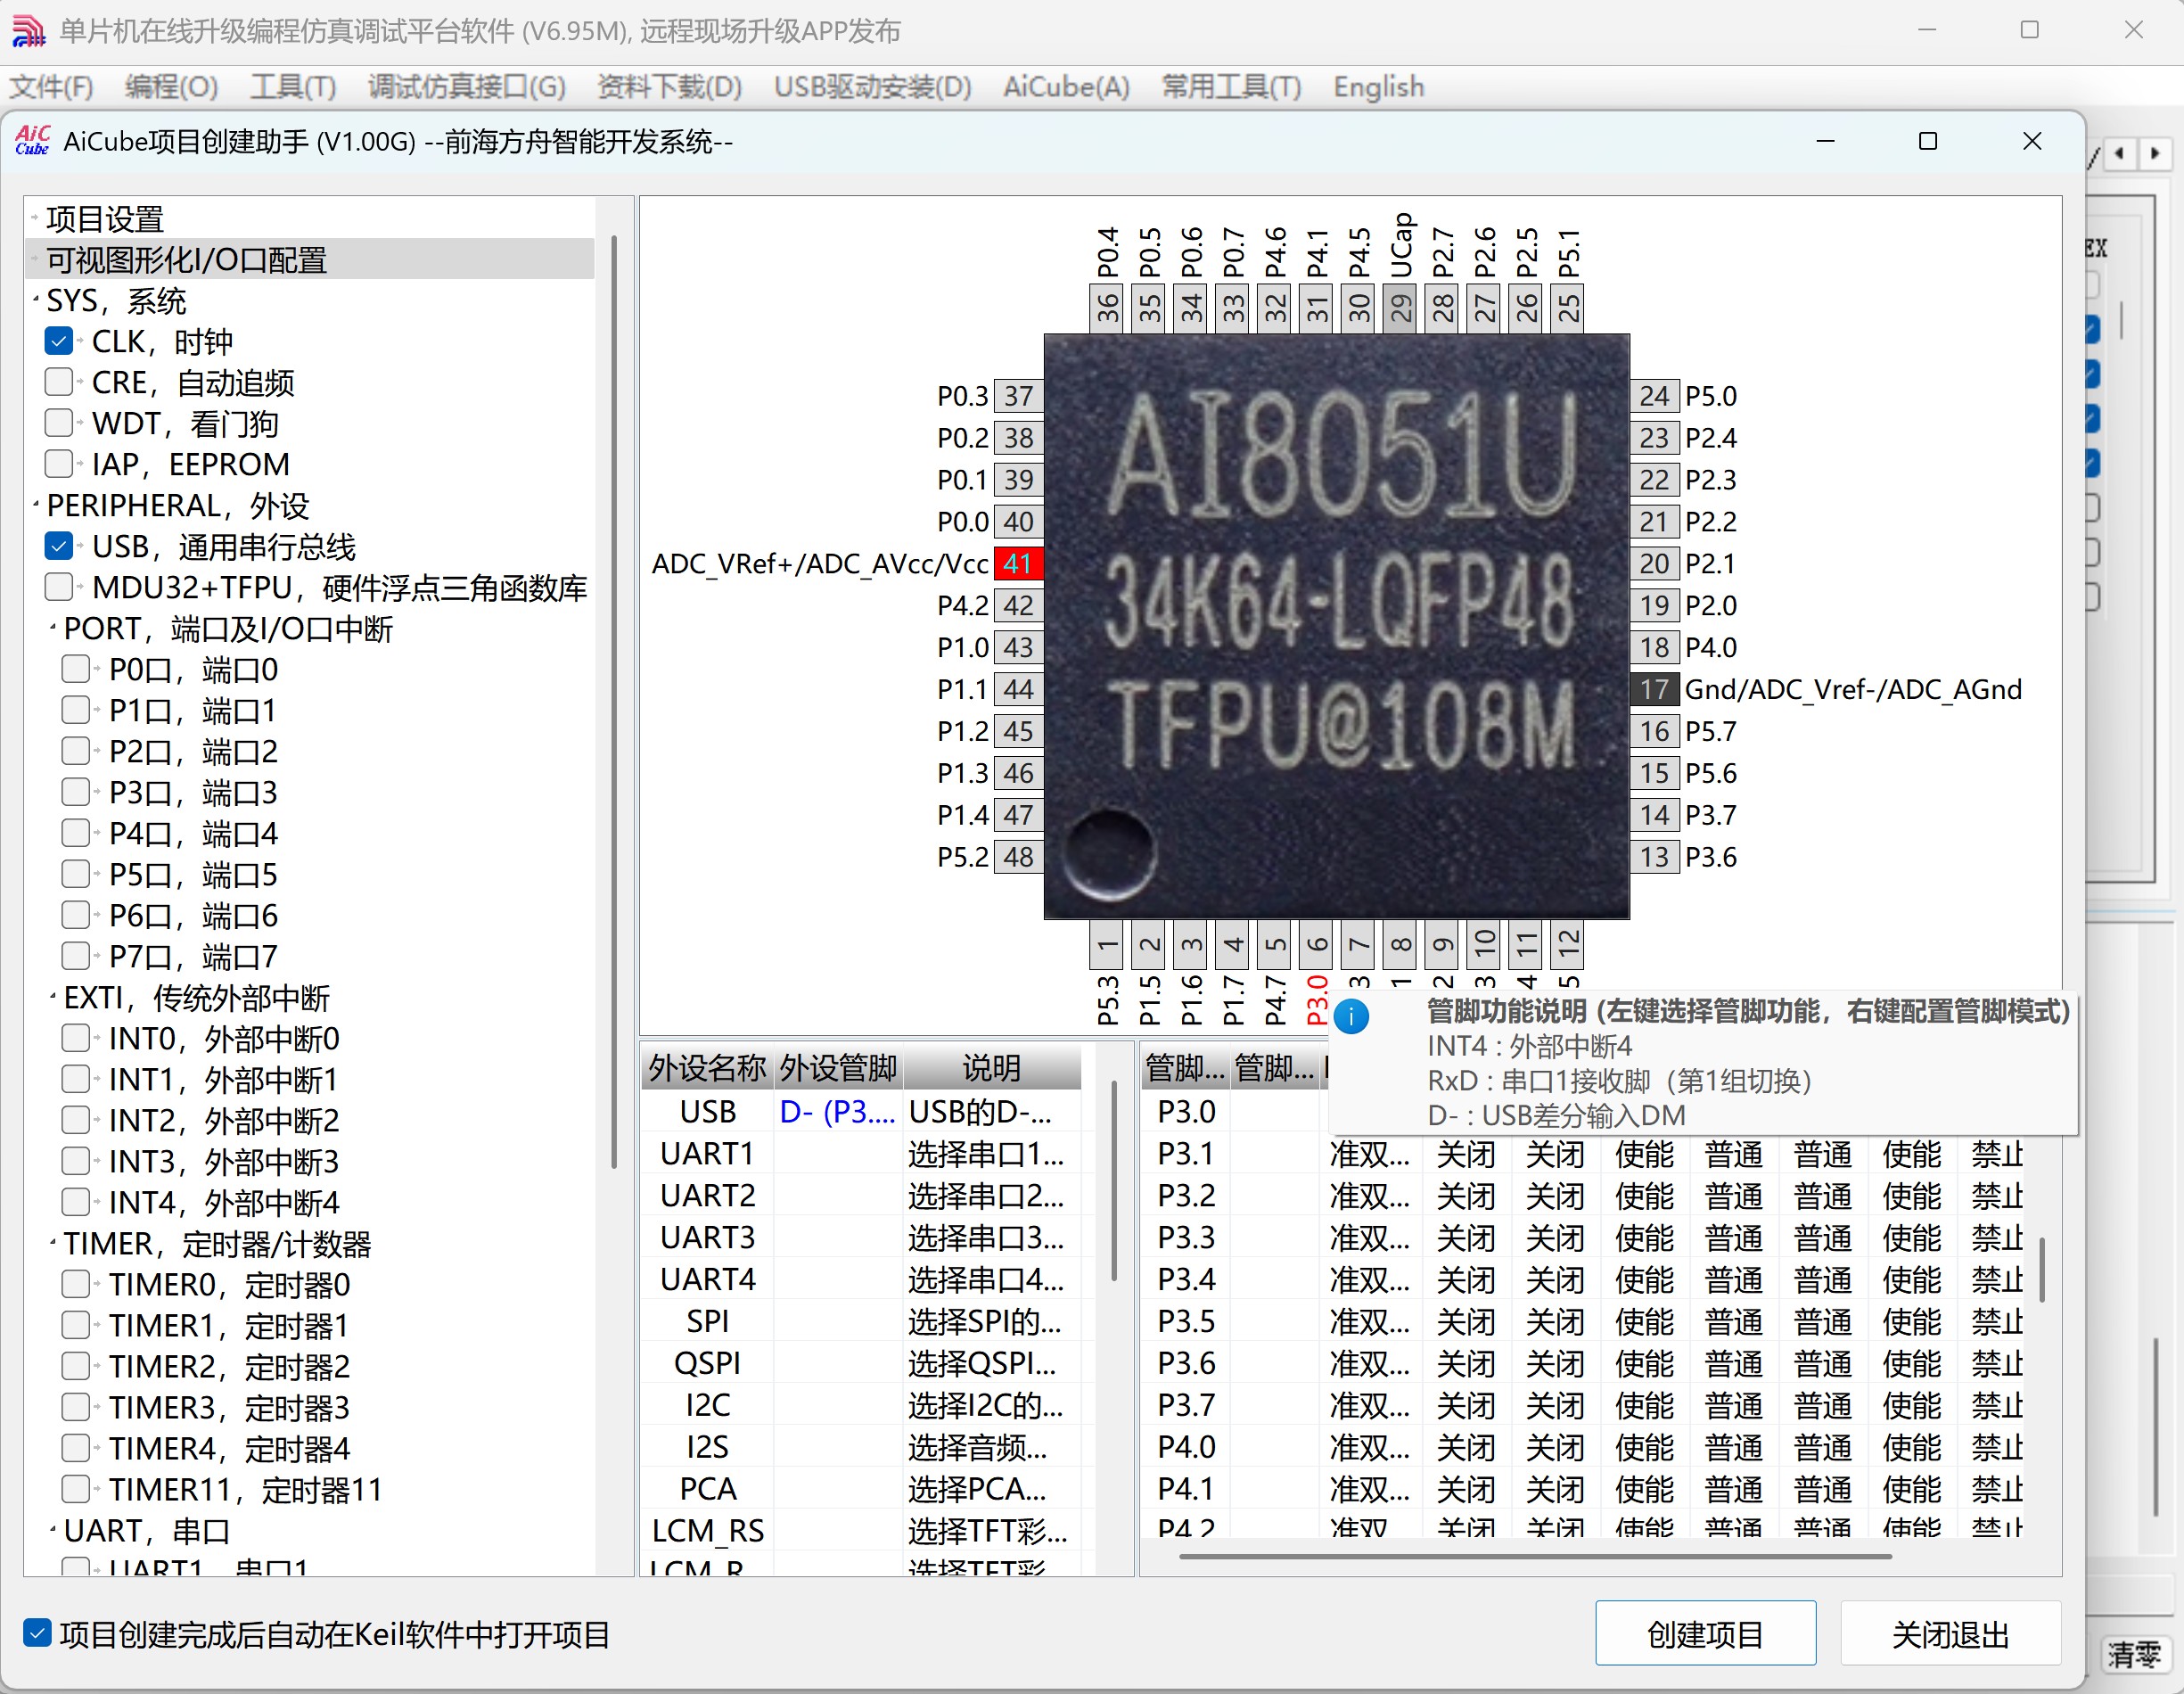This screenshot has width=2184, height=1694.
Task: Collapse the SYS, 系统 tree node
Action: click(x=36, y=300)
